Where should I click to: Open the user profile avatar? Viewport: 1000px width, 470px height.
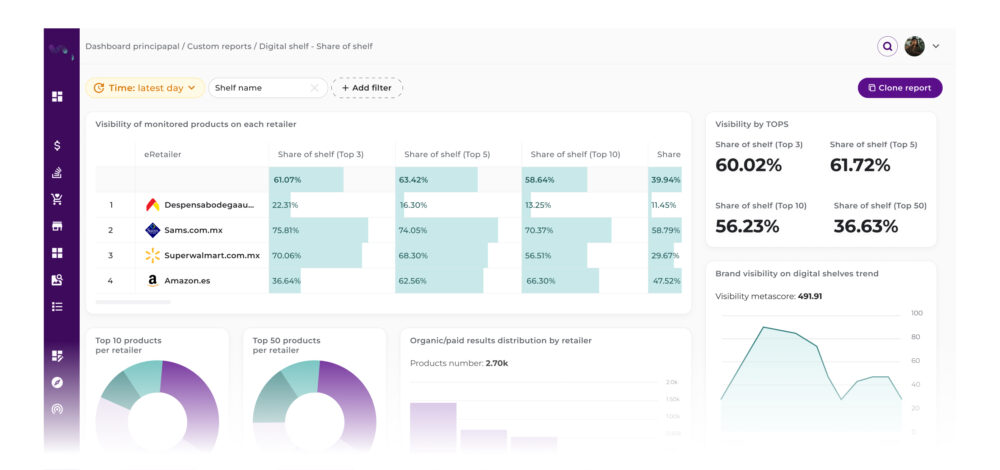point(915,47)
